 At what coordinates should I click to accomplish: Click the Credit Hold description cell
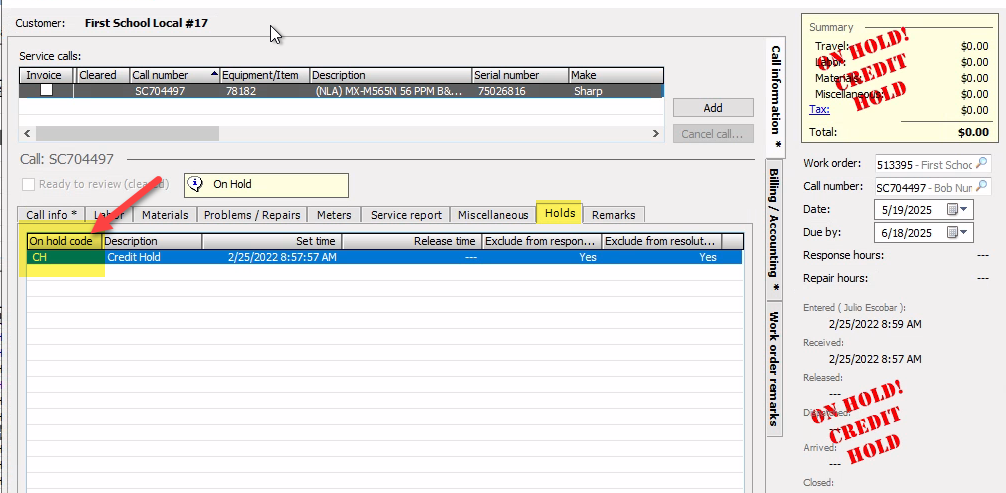pos(152,257)
